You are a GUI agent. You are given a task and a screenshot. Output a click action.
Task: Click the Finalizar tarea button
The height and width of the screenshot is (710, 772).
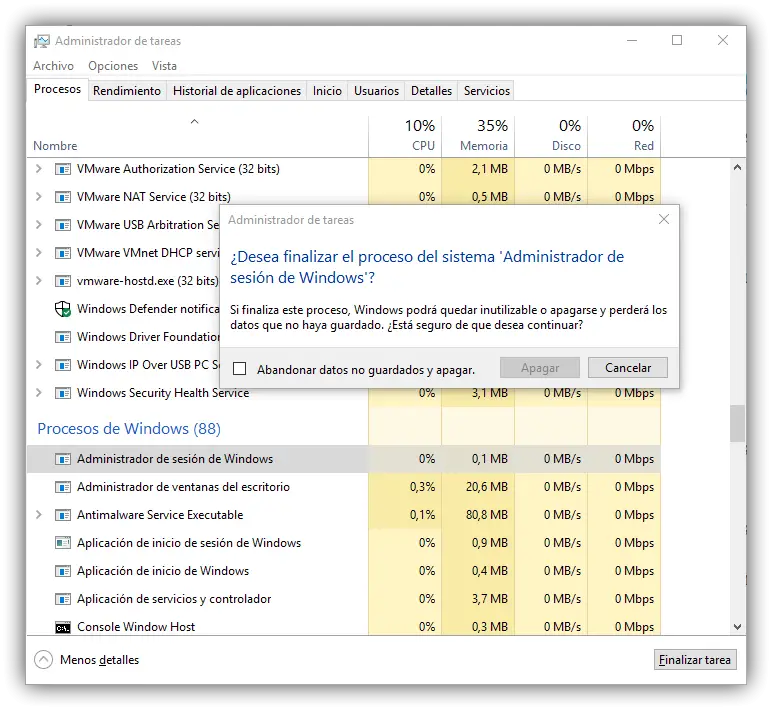(x=695, y=660)
